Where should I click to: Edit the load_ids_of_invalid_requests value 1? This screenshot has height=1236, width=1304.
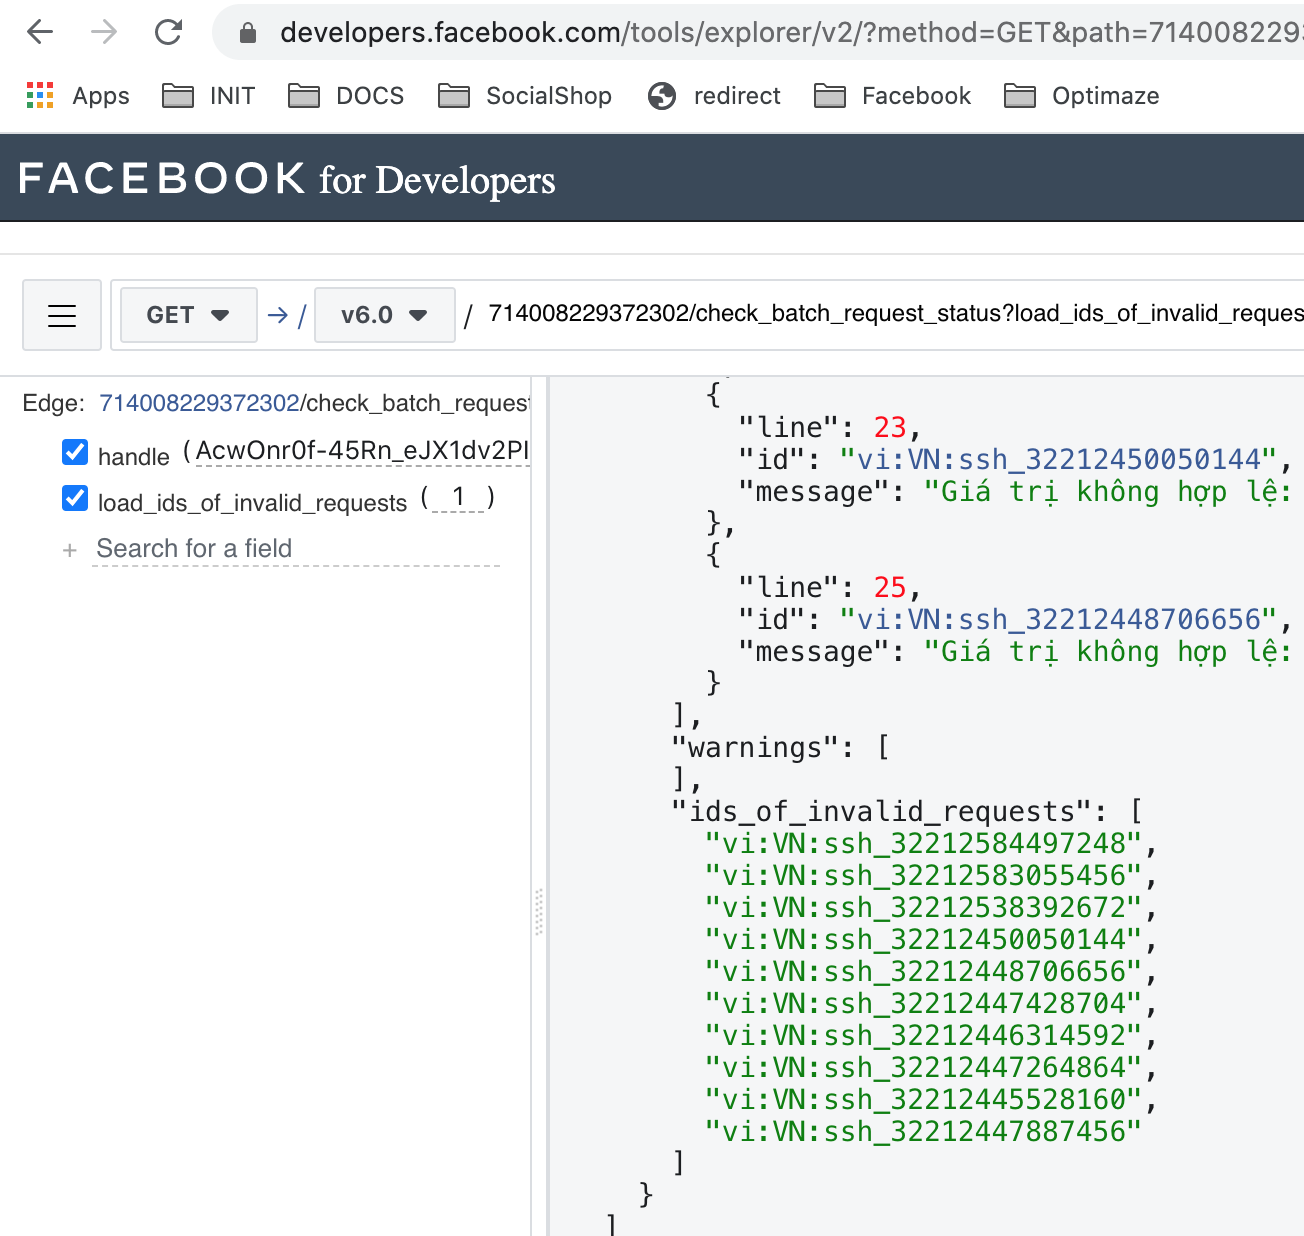[x=458, y=497]
